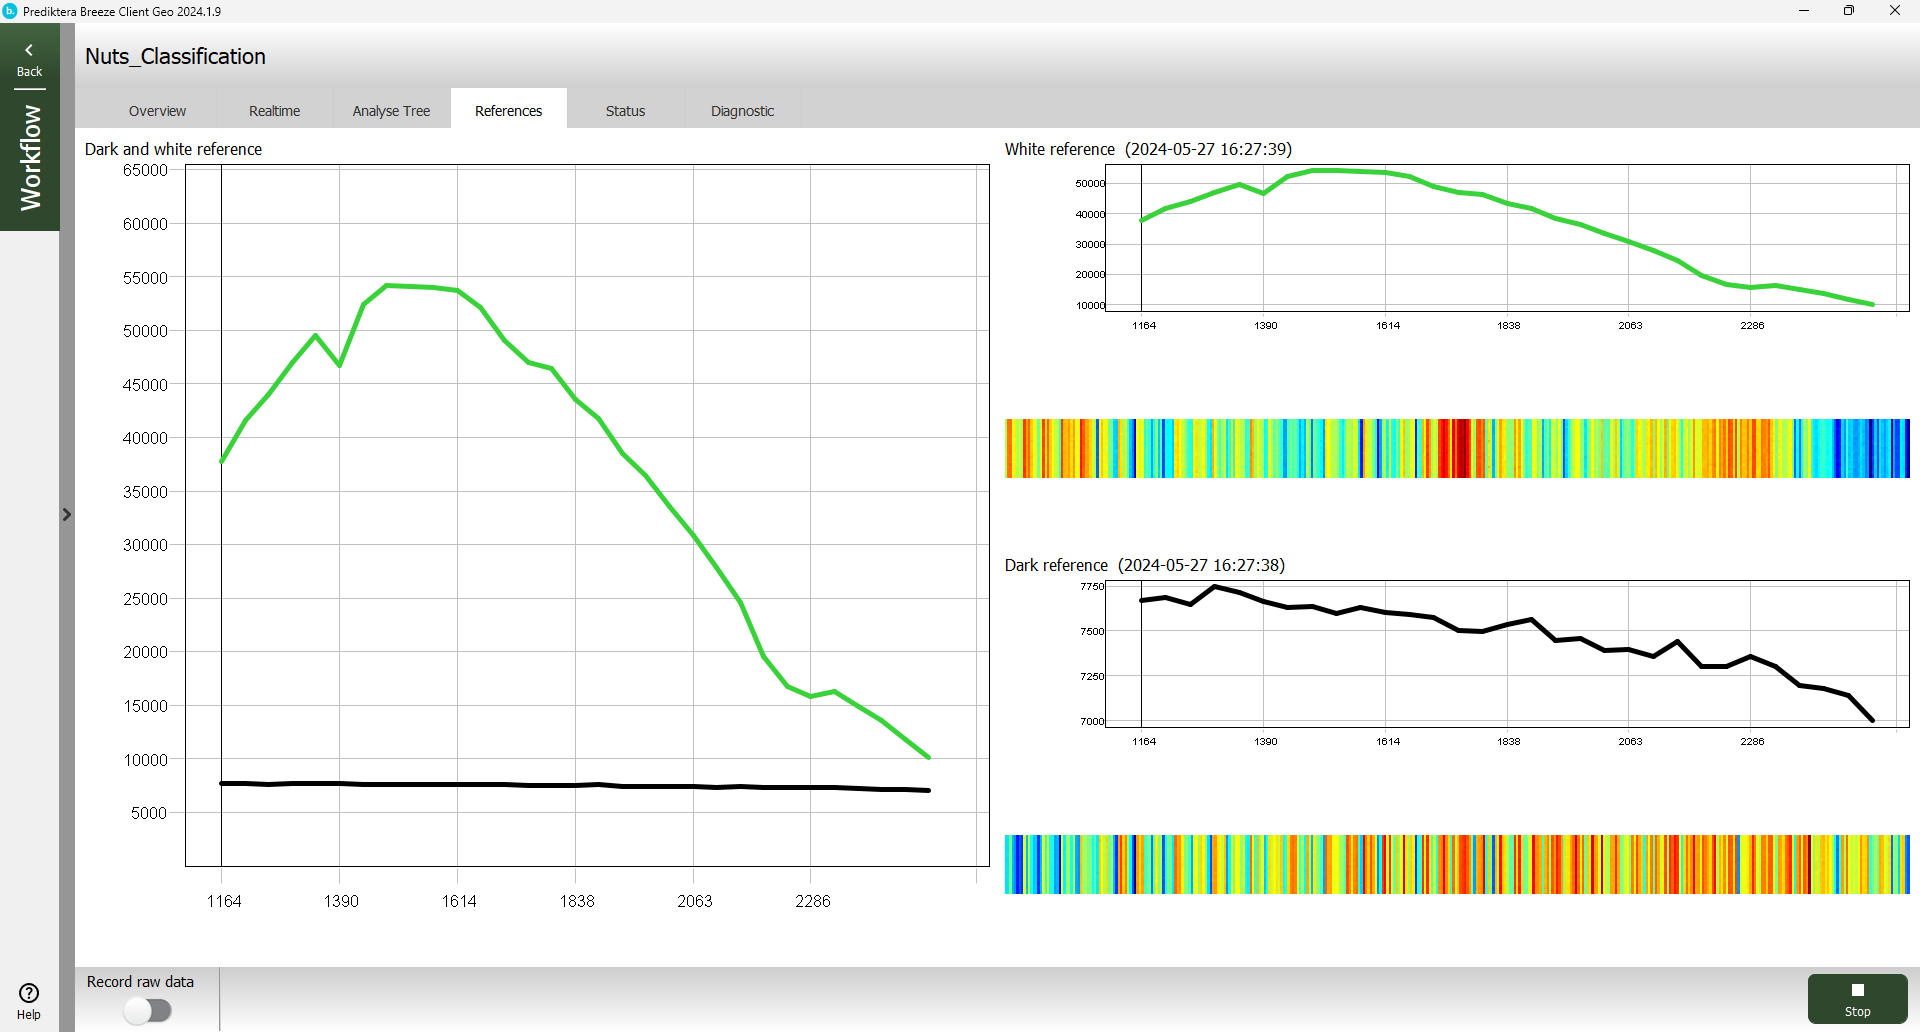This screenshot has height=1032, width=1920.
Task: Click the Workflow sidebar label
Action: tap(30, 158)
